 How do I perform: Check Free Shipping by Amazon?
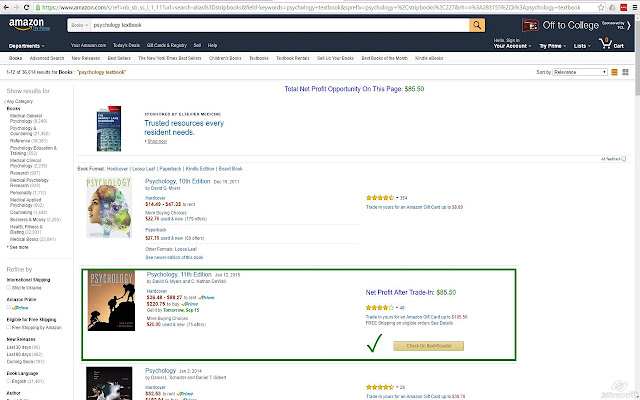tap(9, 327)
